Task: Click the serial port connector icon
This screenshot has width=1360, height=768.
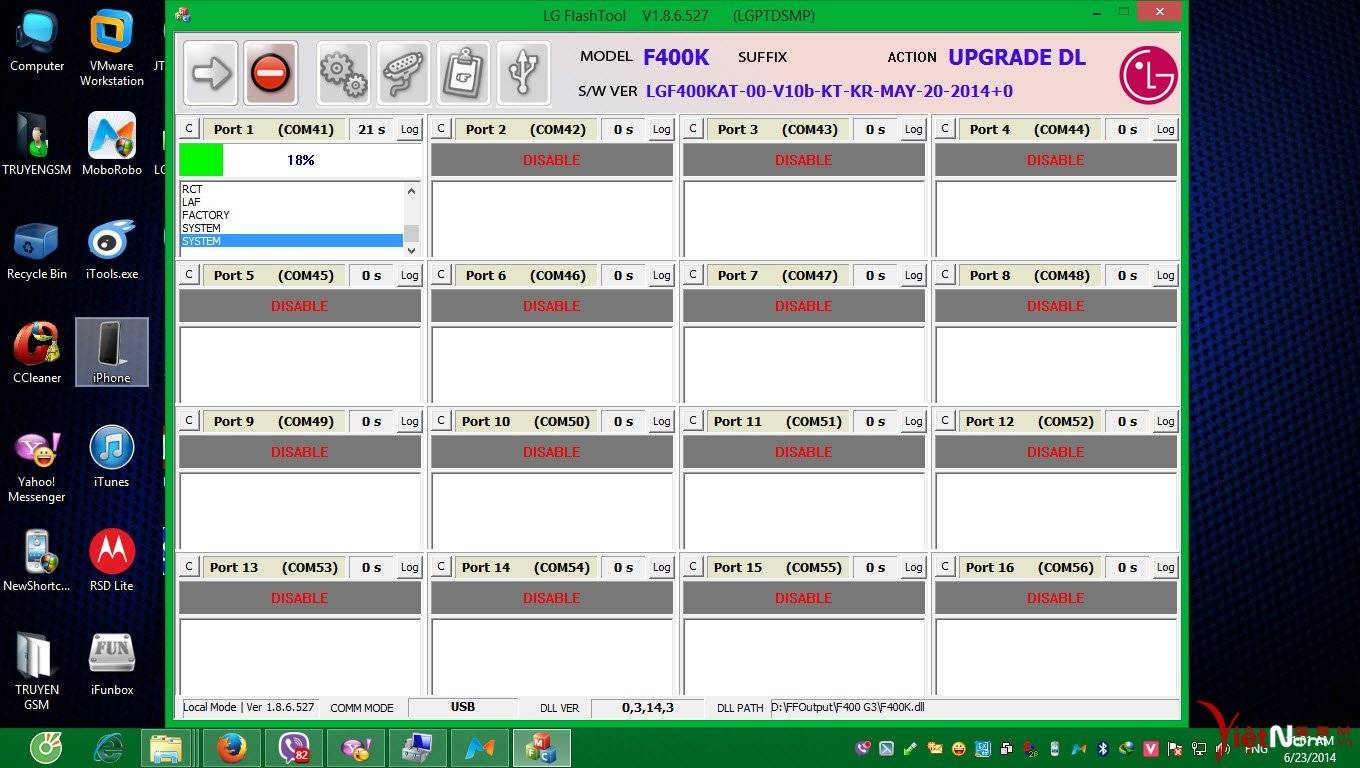Action: click(403, 73)
